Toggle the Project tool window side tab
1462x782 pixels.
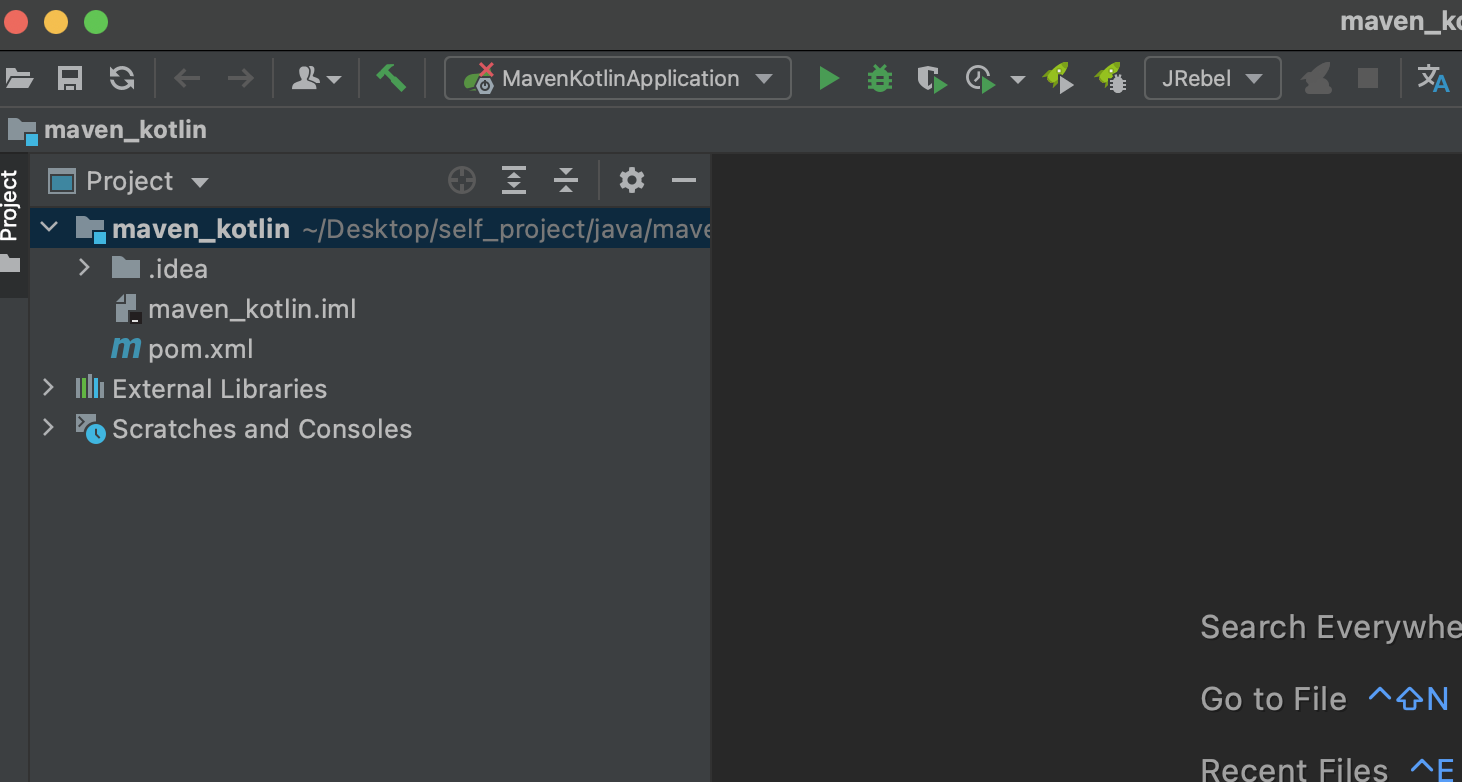pos(9,205)
